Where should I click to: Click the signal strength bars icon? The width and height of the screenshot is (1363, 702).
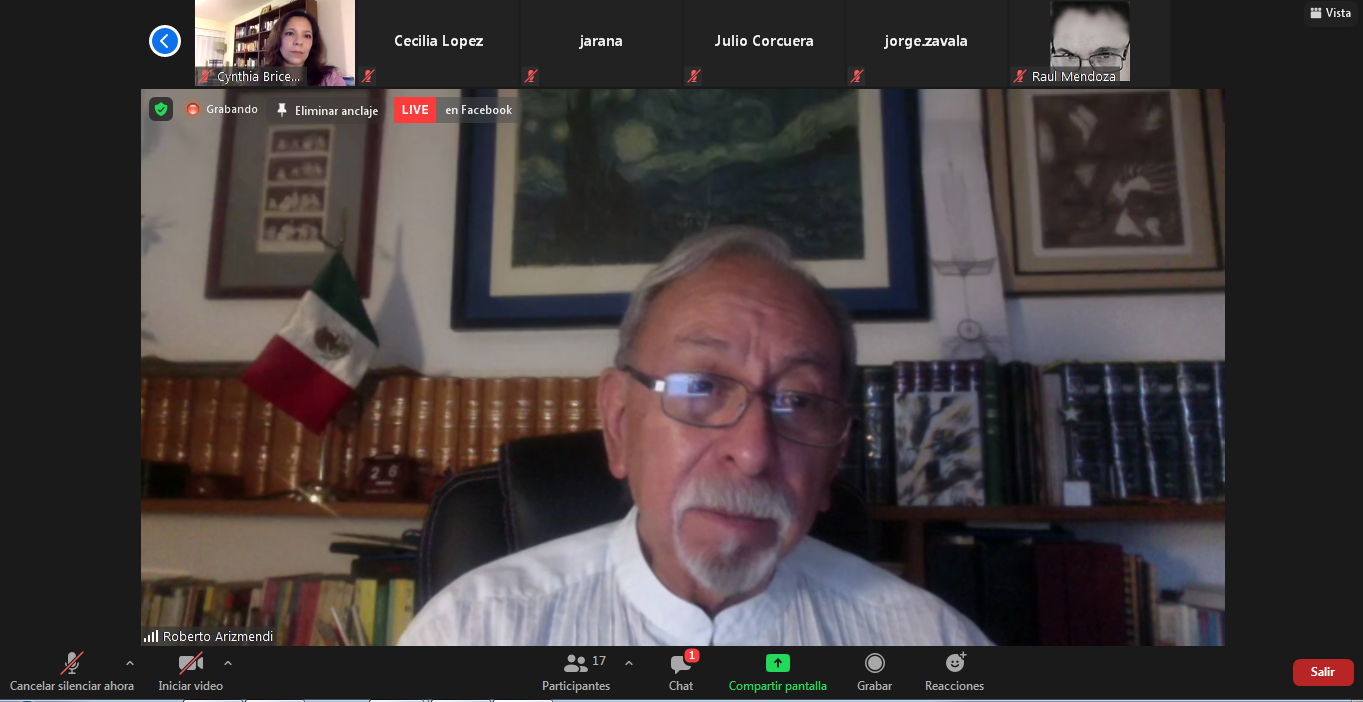click(151, 636)
